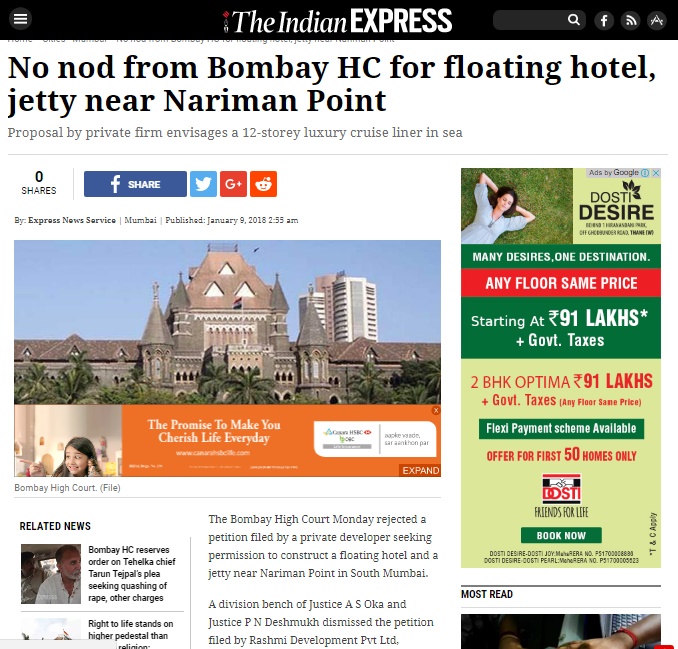
Task: Open the Ads by Google info icon
Action: (x=645, y=173)
